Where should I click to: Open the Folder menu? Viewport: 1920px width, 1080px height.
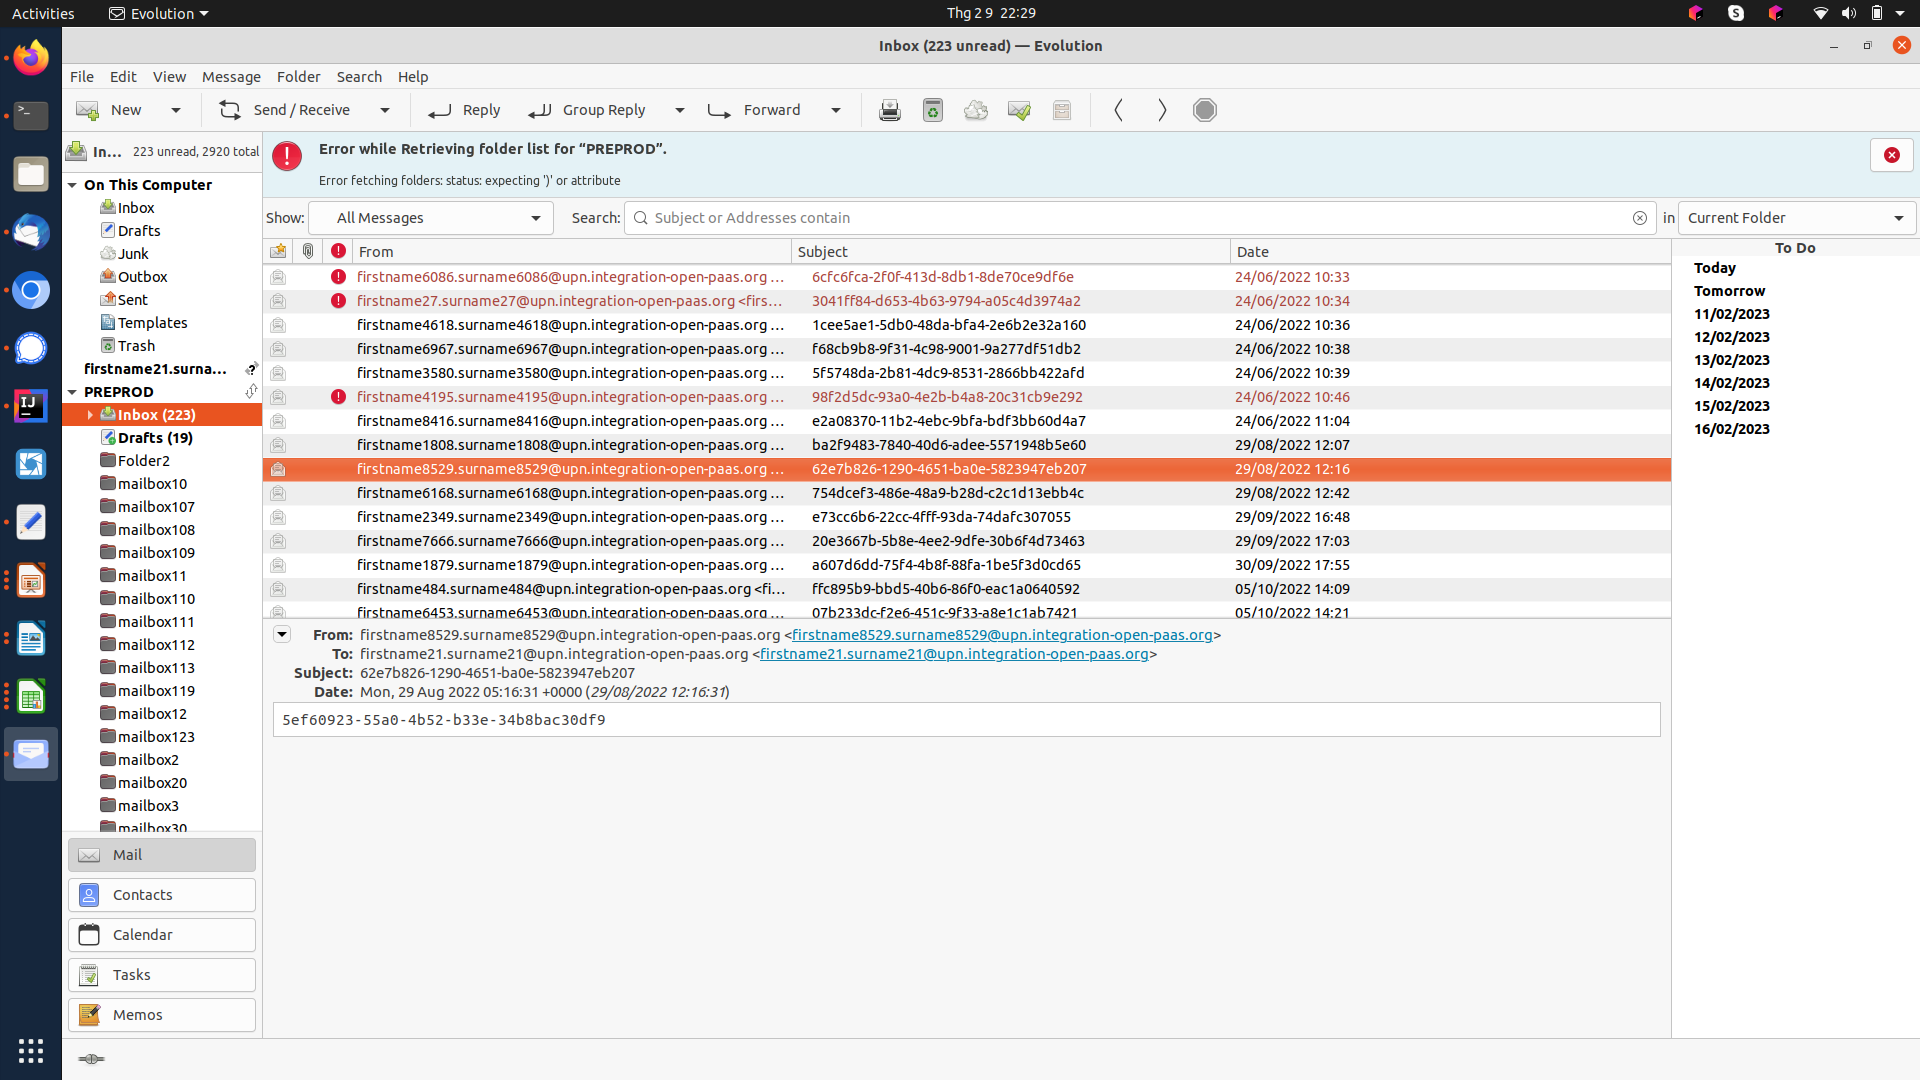(x=298, y=77)
